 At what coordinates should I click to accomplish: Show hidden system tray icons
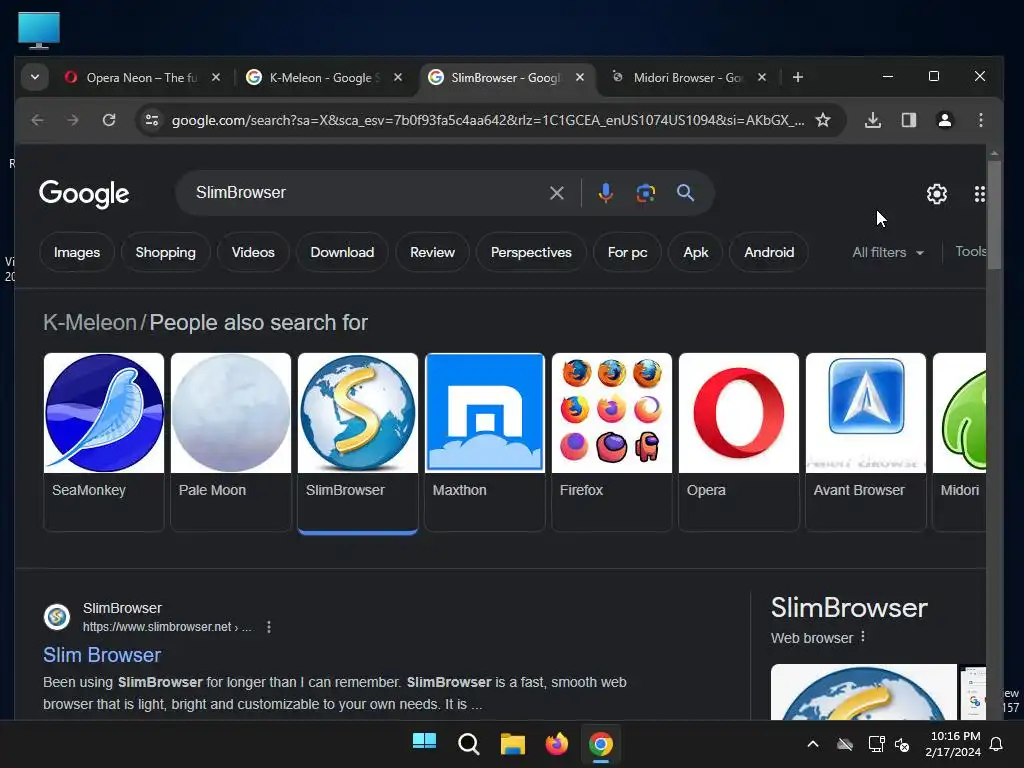[813, 744]
